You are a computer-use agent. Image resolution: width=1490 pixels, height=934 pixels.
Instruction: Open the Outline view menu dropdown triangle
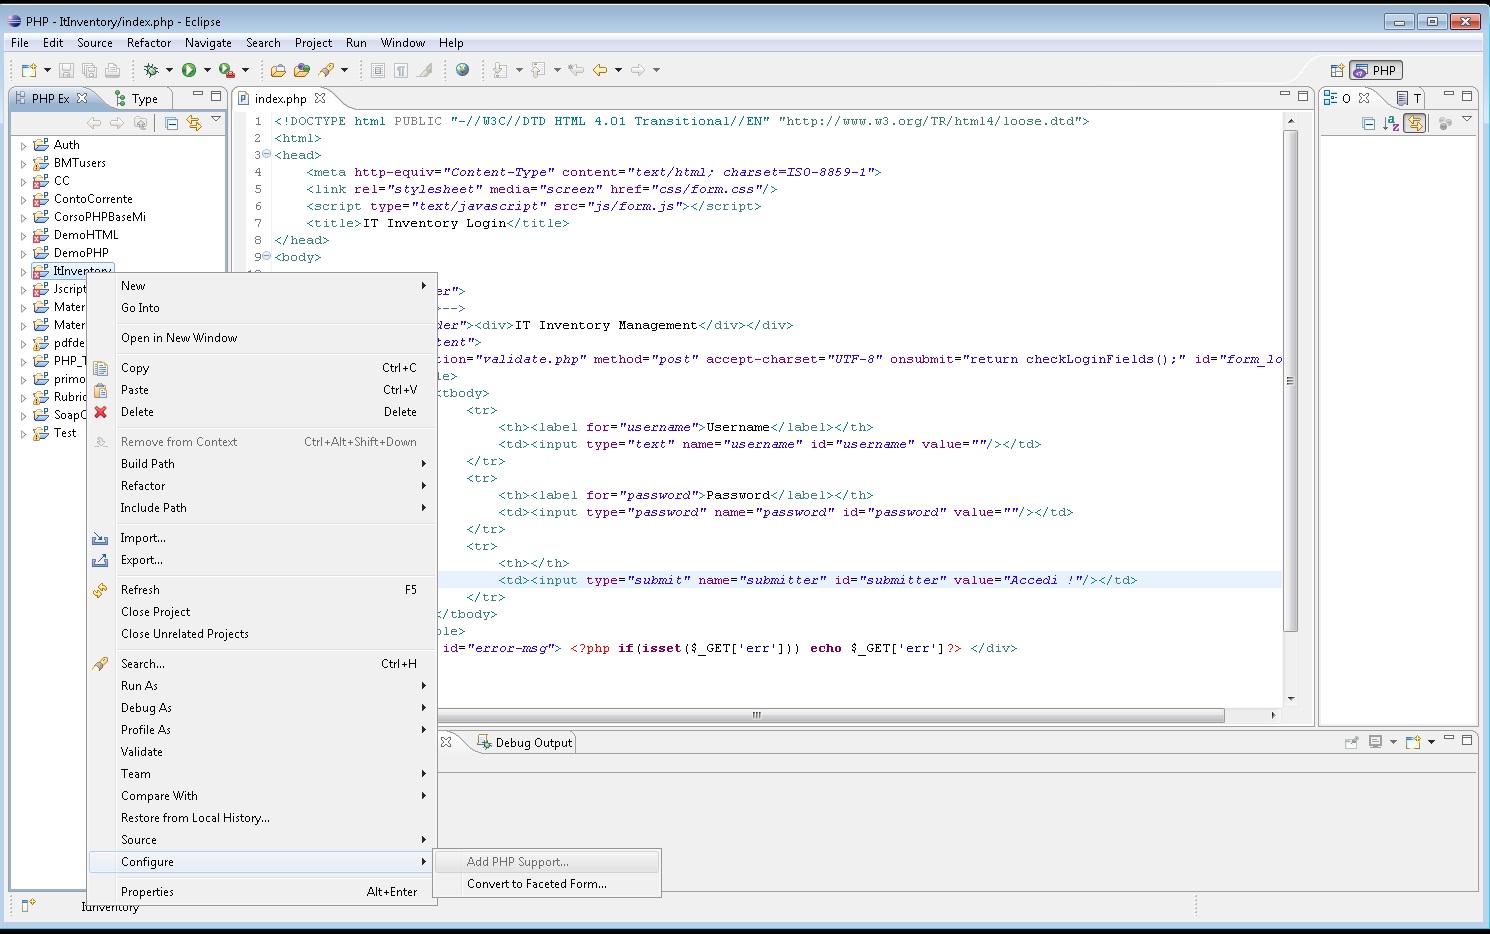(1467, 120)
